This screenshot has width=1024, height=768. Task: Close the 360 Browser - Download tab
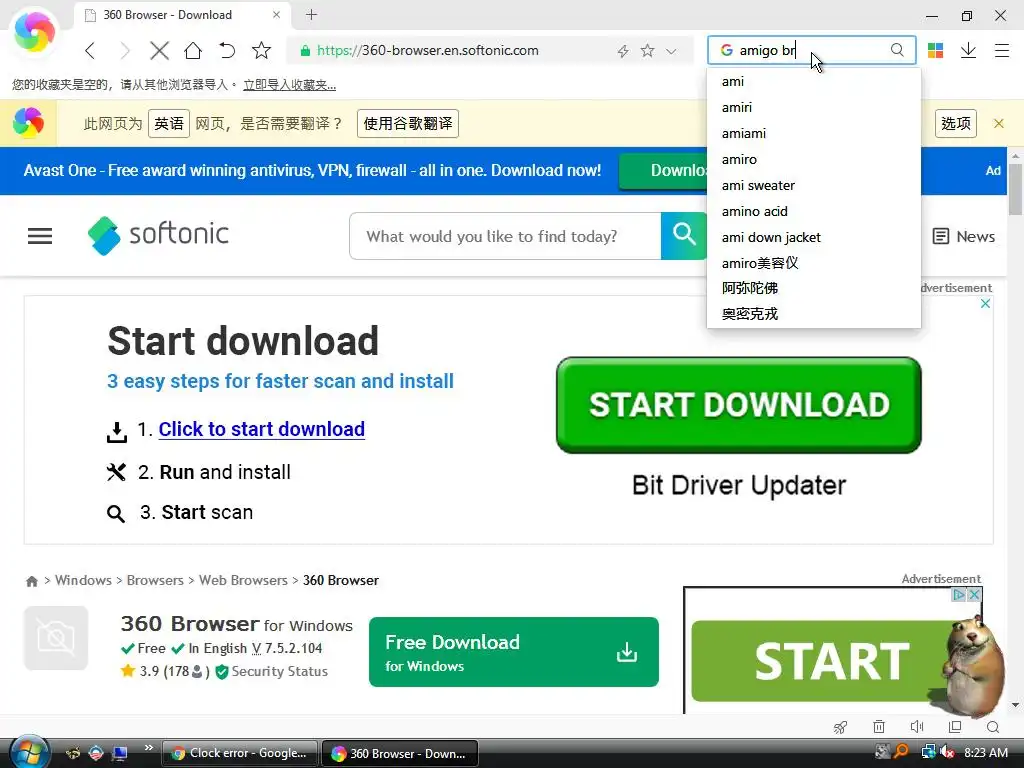(x=276, y=14)
